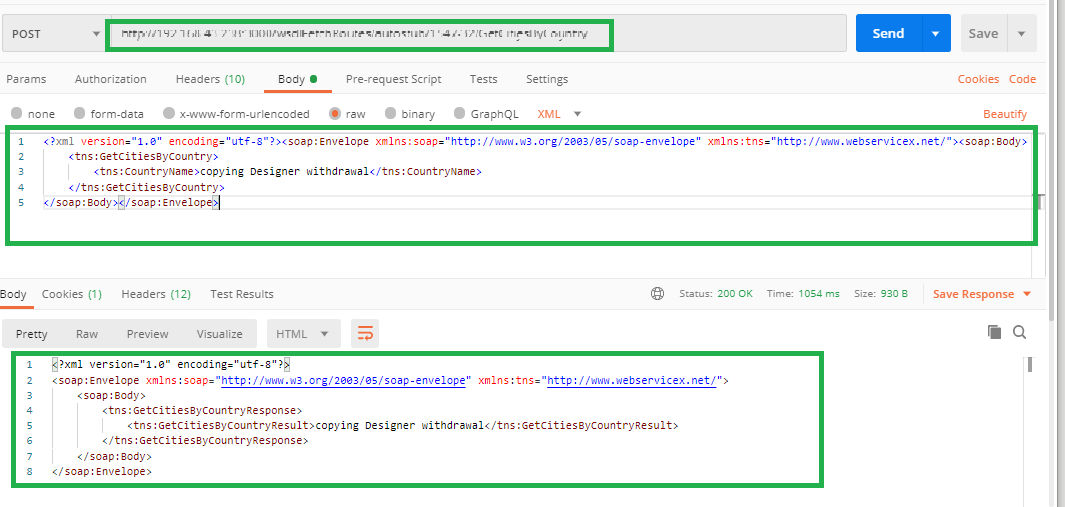Viewport: 1065px width, 507px height.
Task: Open the Cookies link on the right
Action: pos(978,79)
